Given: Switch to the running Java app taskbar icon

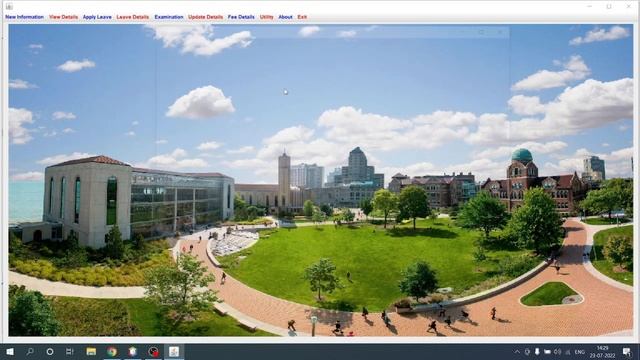Looking at the screenshot, I should point(174,351).
